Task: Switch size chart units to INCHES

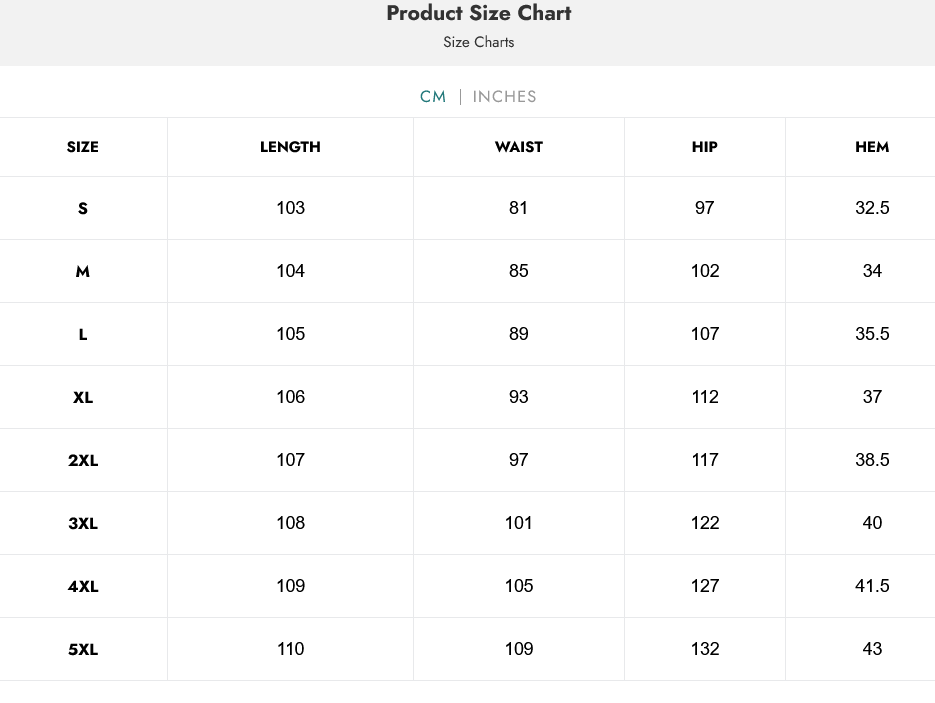Action: 504,97
